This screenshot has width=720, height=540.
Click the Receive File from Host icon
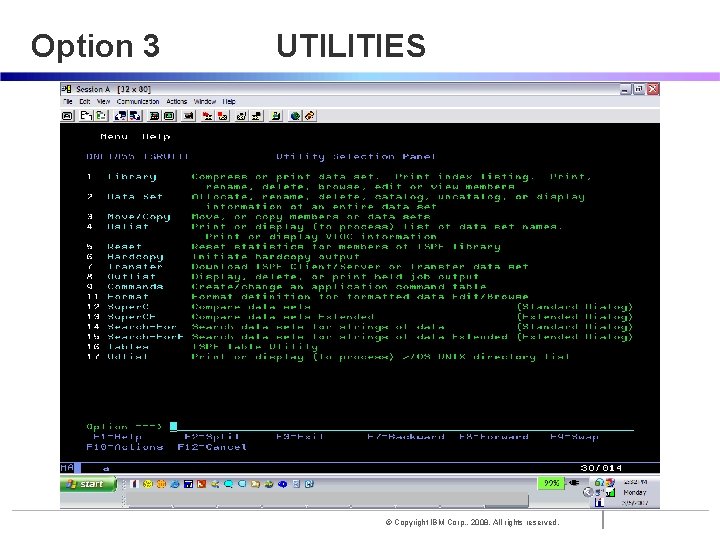click(135, 116)
